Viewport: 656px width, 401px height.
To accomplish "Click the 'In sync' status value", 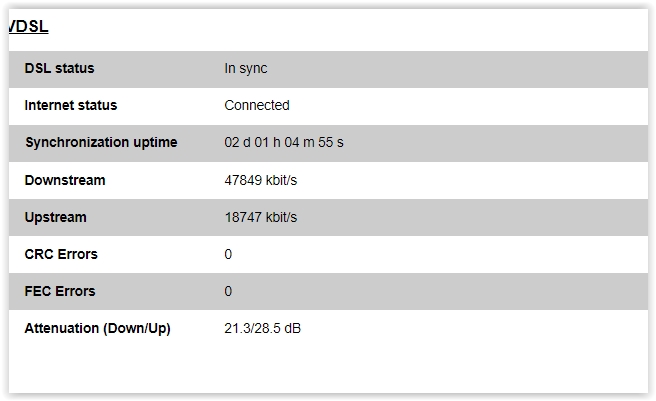I will click(x=246, y=69).
